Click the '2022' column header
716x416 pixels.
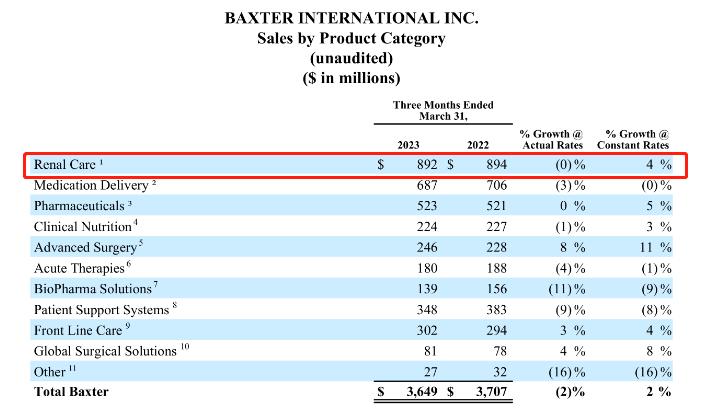(x=478, y=145)
